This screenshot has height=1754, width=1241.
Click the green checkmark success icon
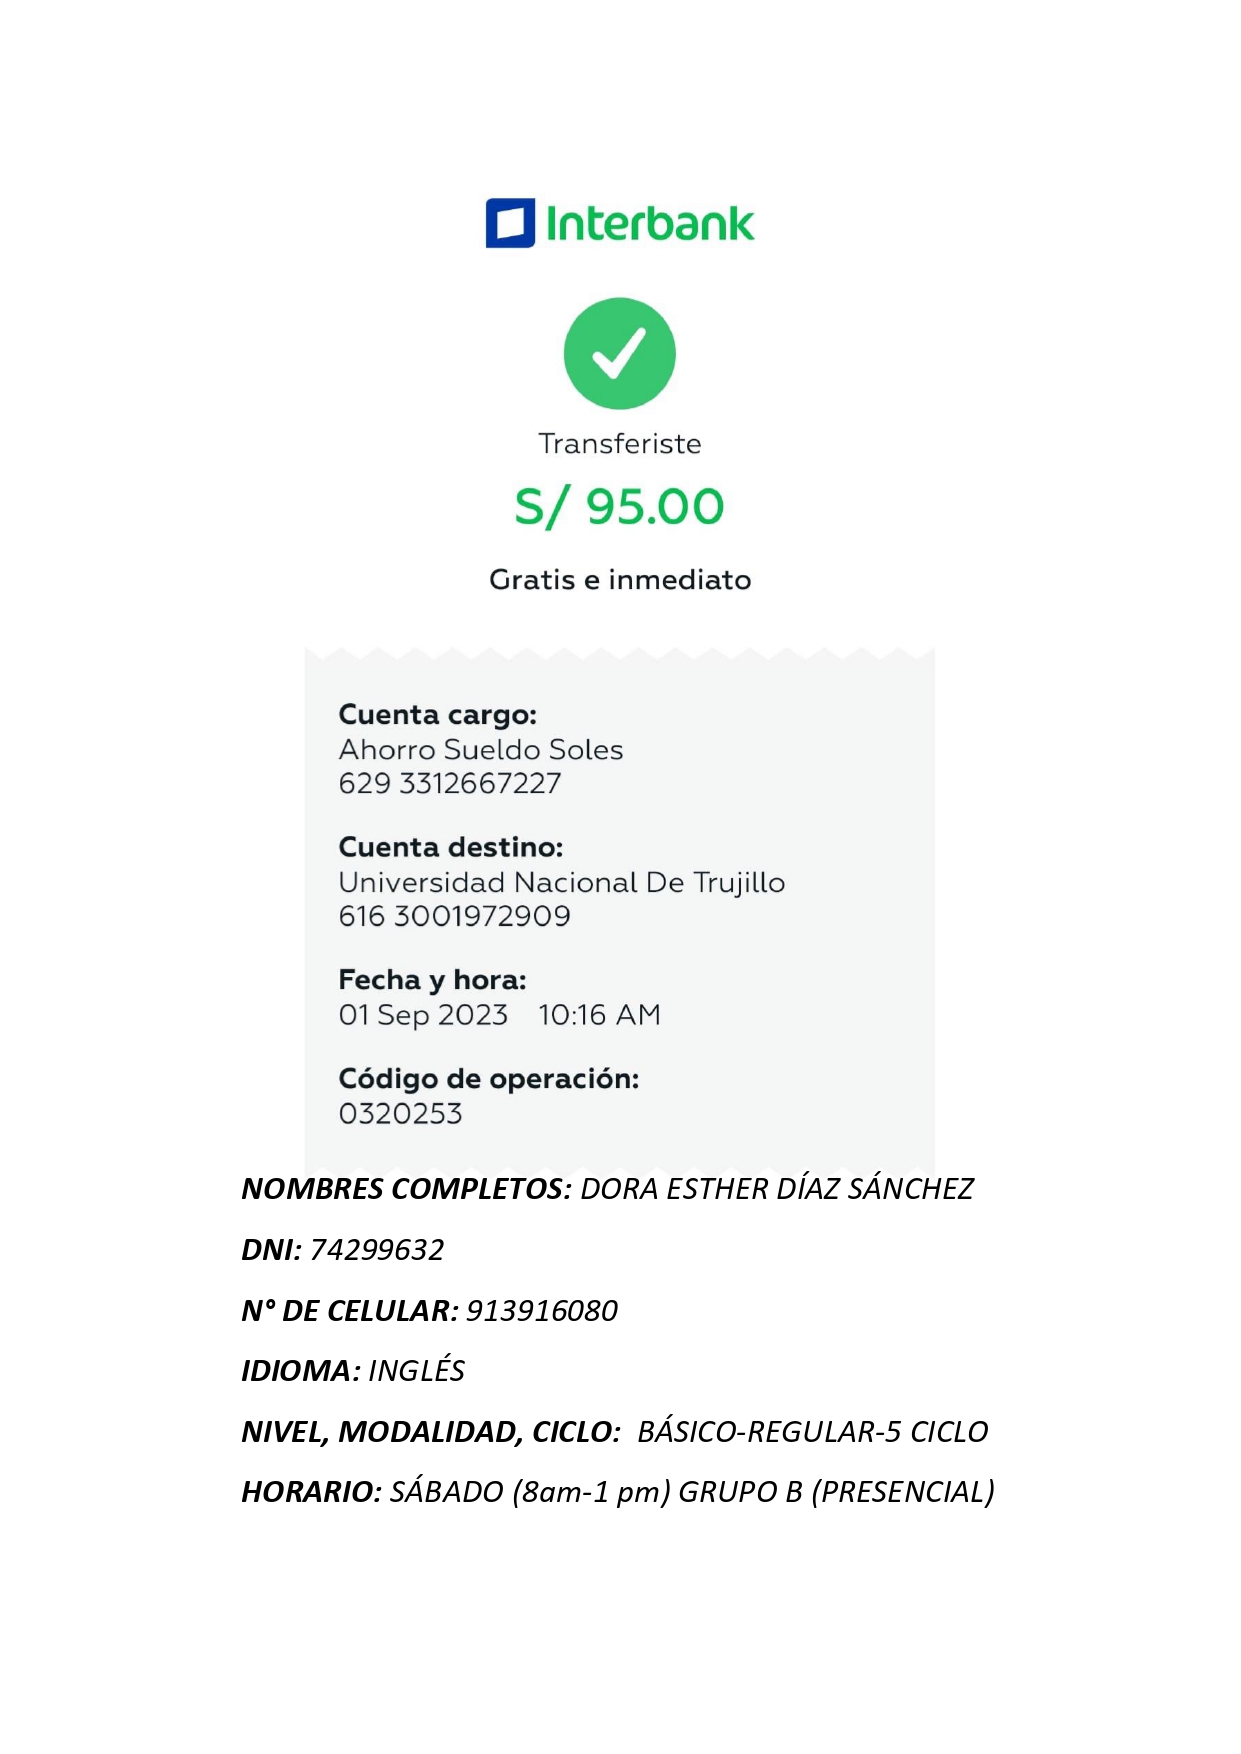620,353
